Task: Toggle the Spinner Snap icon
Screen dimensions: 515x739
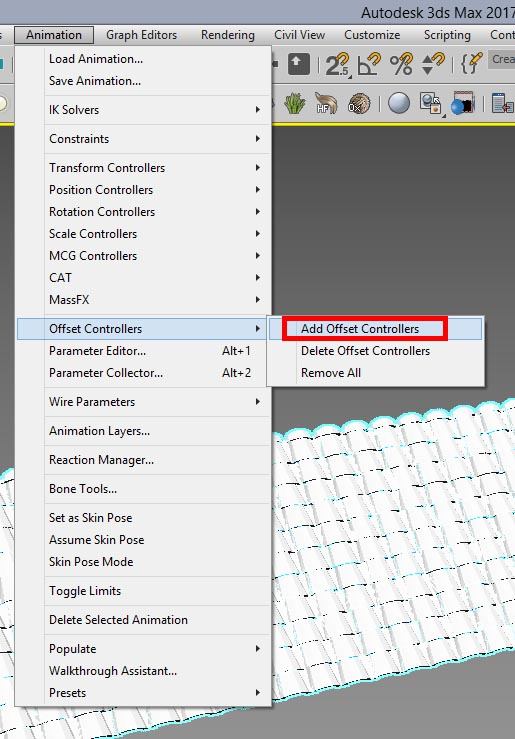Action: (x=433, y=64)
